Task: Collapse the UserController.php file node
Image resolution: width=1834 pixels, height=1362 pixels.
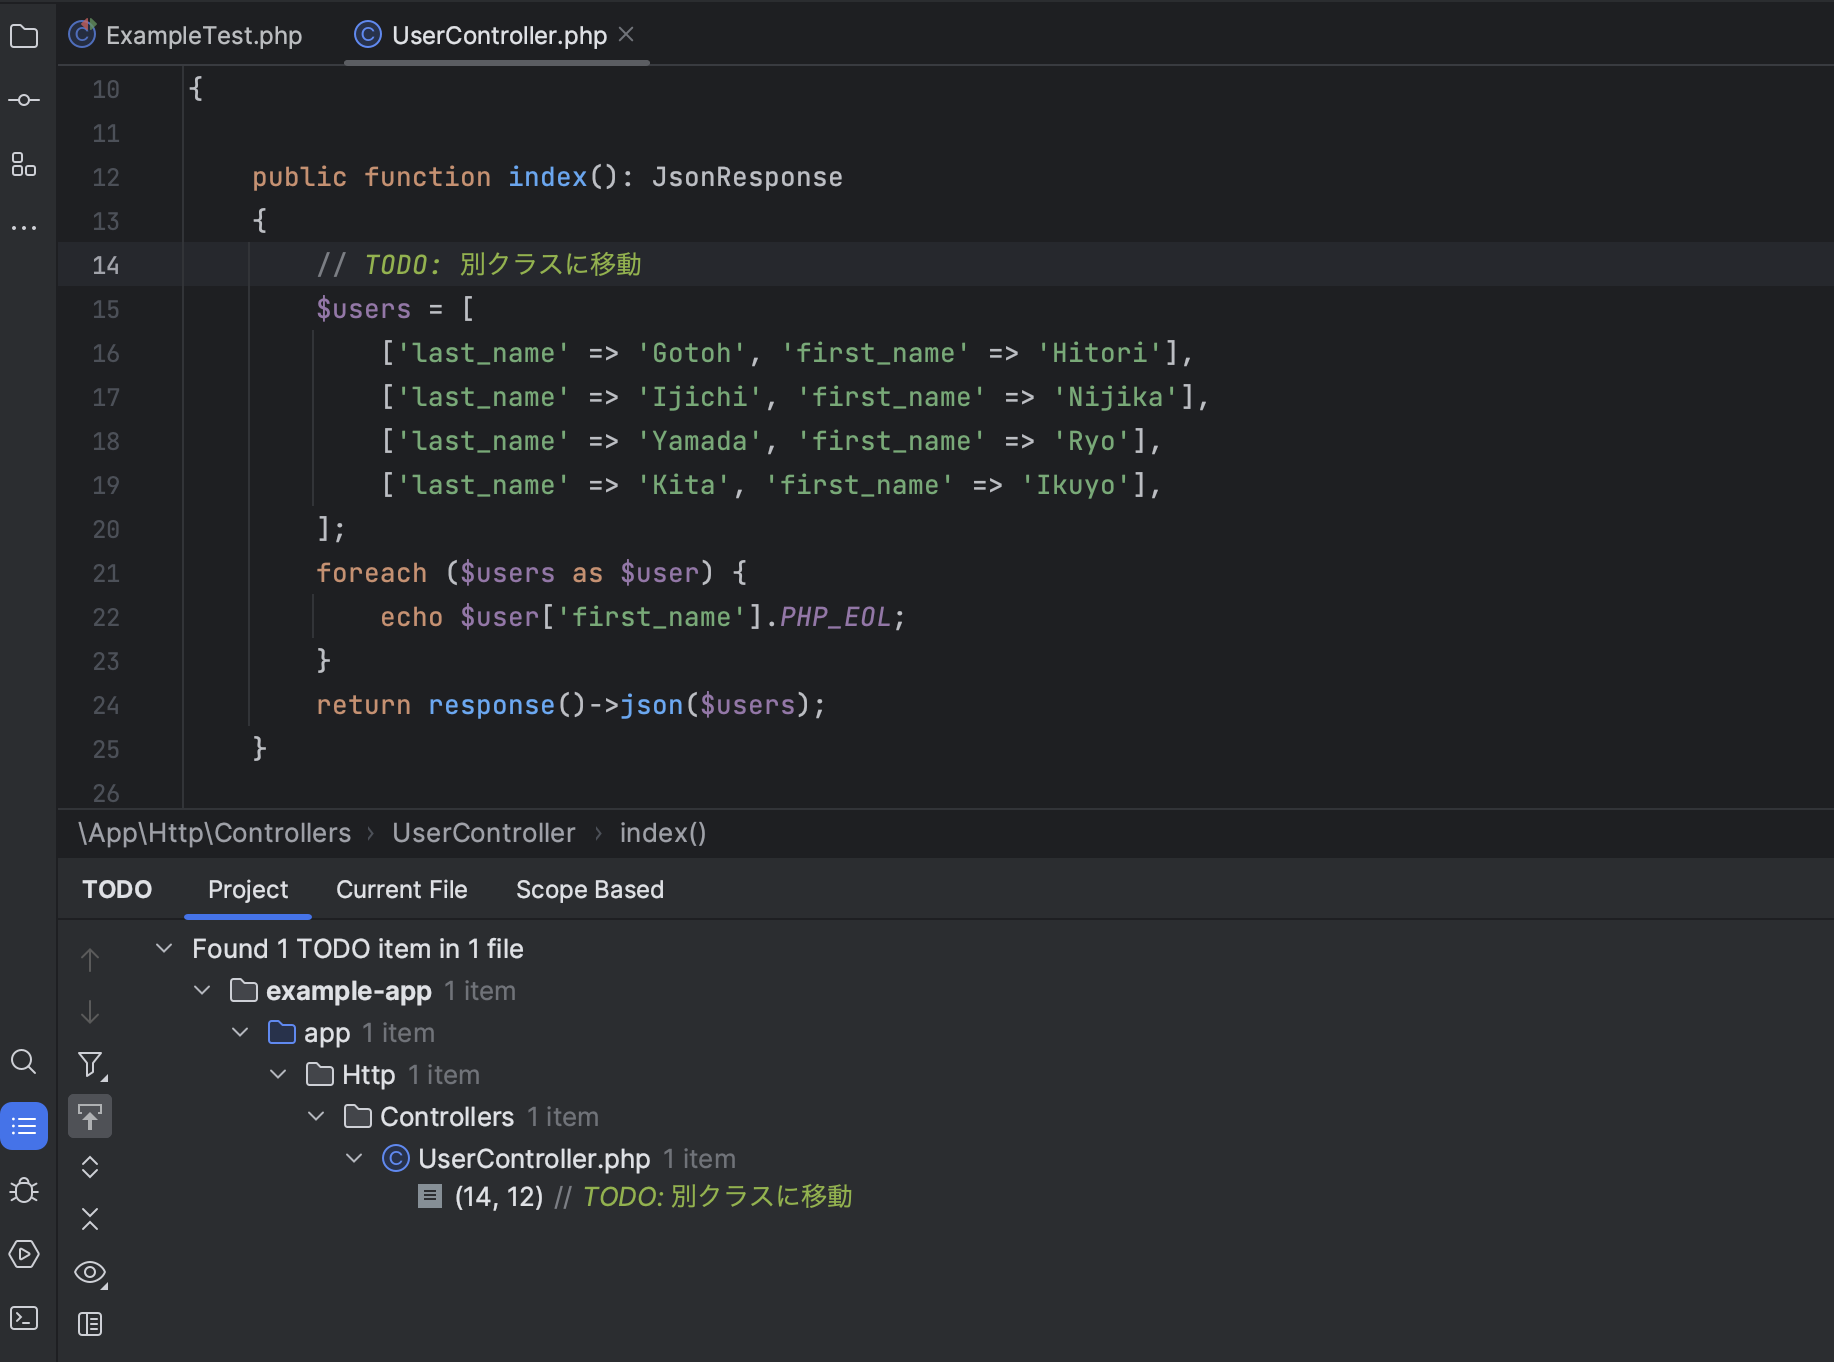Action: click(x=354, y=1158)
